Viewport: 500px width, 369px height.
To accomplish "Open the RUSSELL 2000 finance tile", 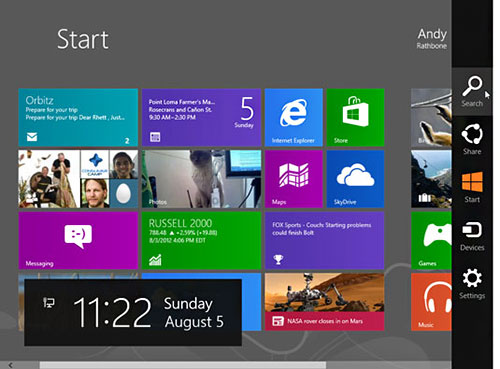I will (201, 240).
